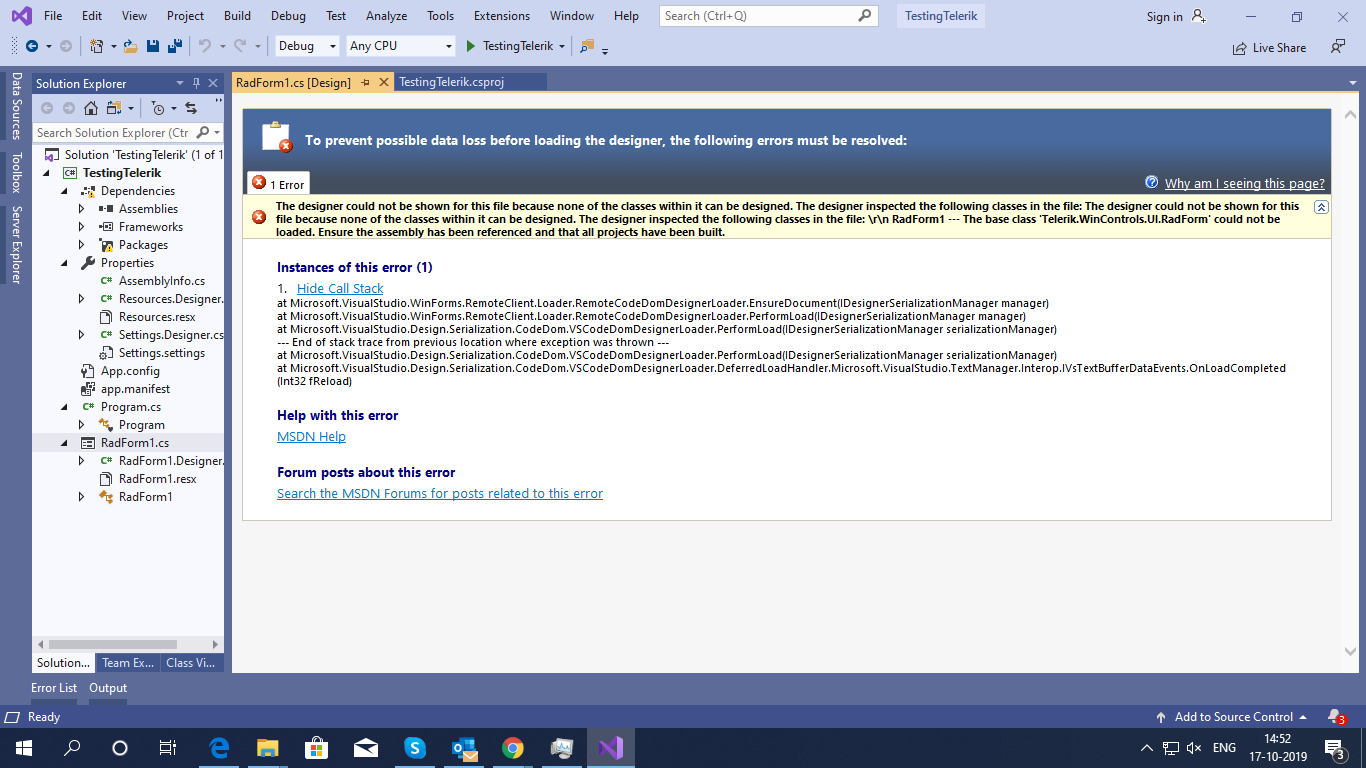Click the account icon next to Sign in
The width and height of the screenshot is (1366, 768).
[1200, 16]
